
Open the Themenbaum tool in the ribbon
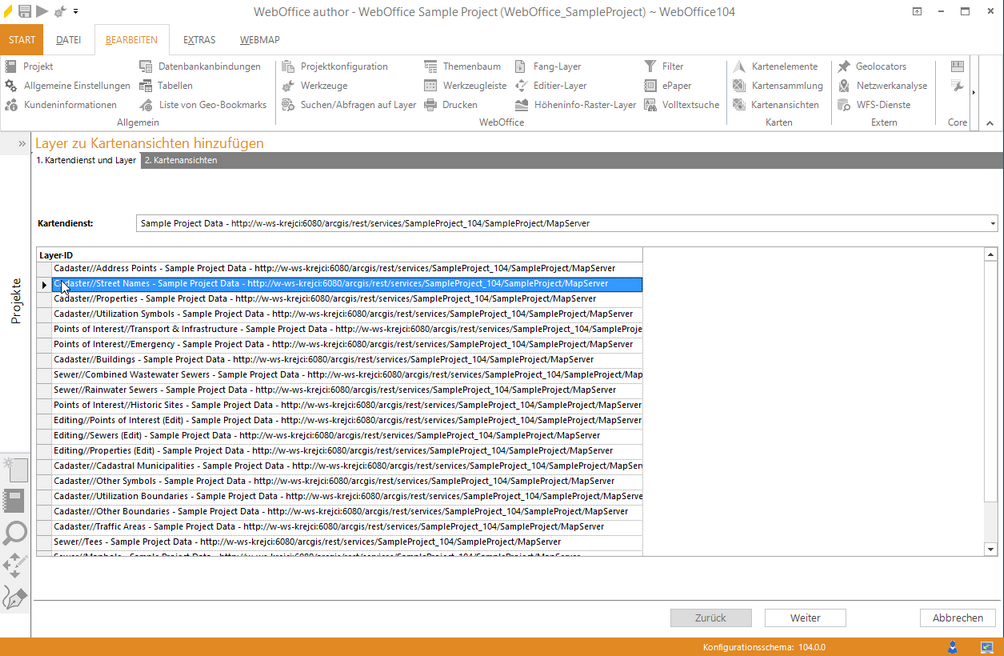pyautogui.click(x=463, y=66)
